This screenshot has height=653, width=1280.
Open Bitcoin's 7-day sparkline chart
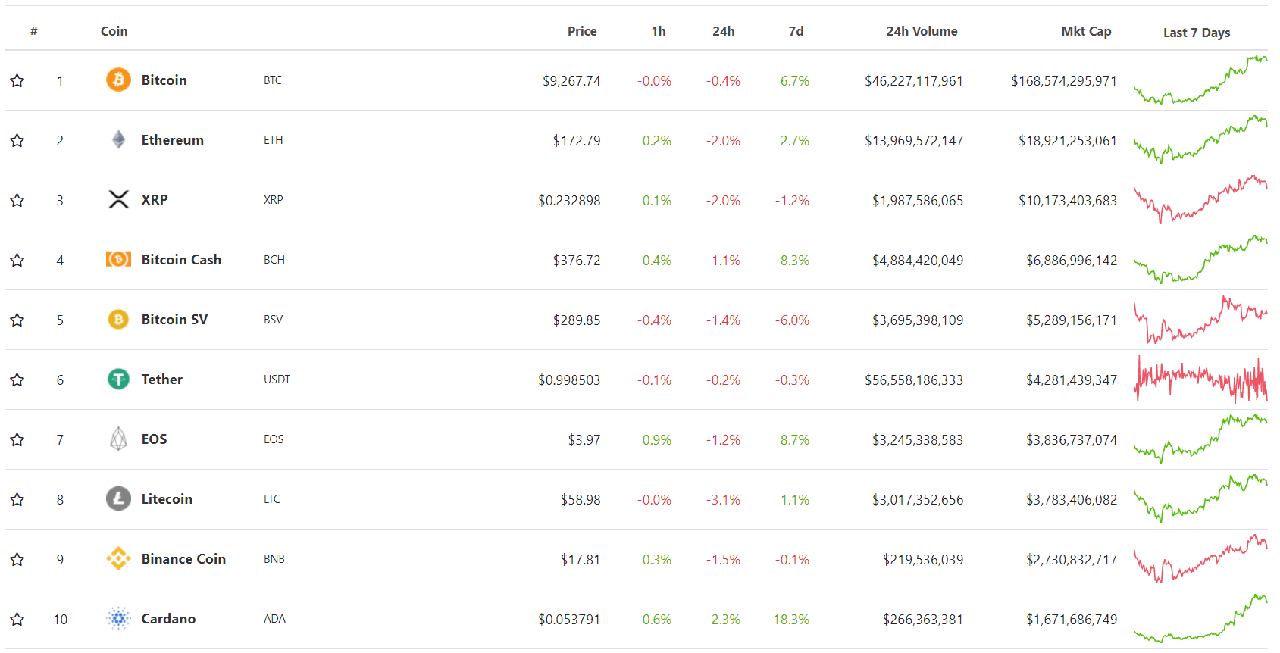1200,80
